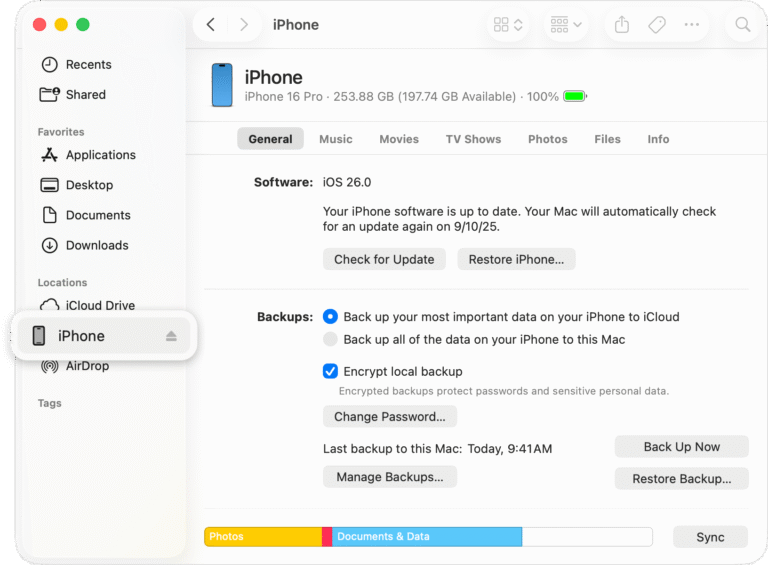Open Documents in the sidebar

[85, 215]
